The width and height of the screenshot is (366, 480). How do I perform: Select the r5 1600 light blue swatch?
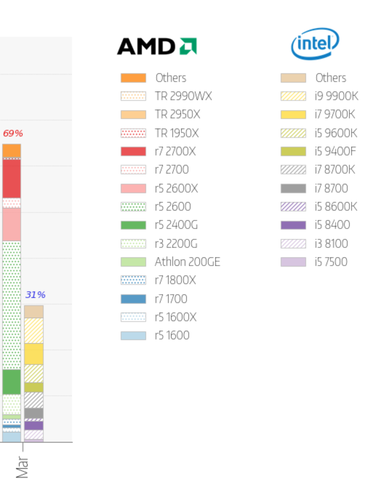click(133, 335)
